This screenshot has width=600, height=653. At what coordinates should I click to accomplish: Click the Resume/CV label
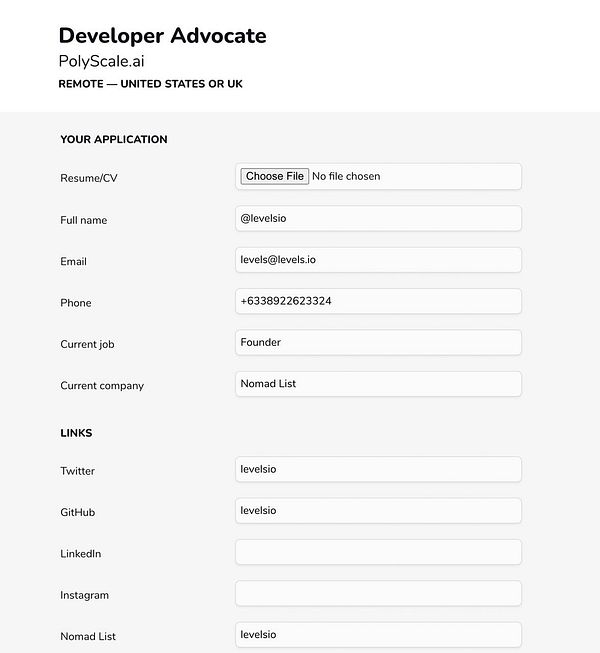pos(89,178)
